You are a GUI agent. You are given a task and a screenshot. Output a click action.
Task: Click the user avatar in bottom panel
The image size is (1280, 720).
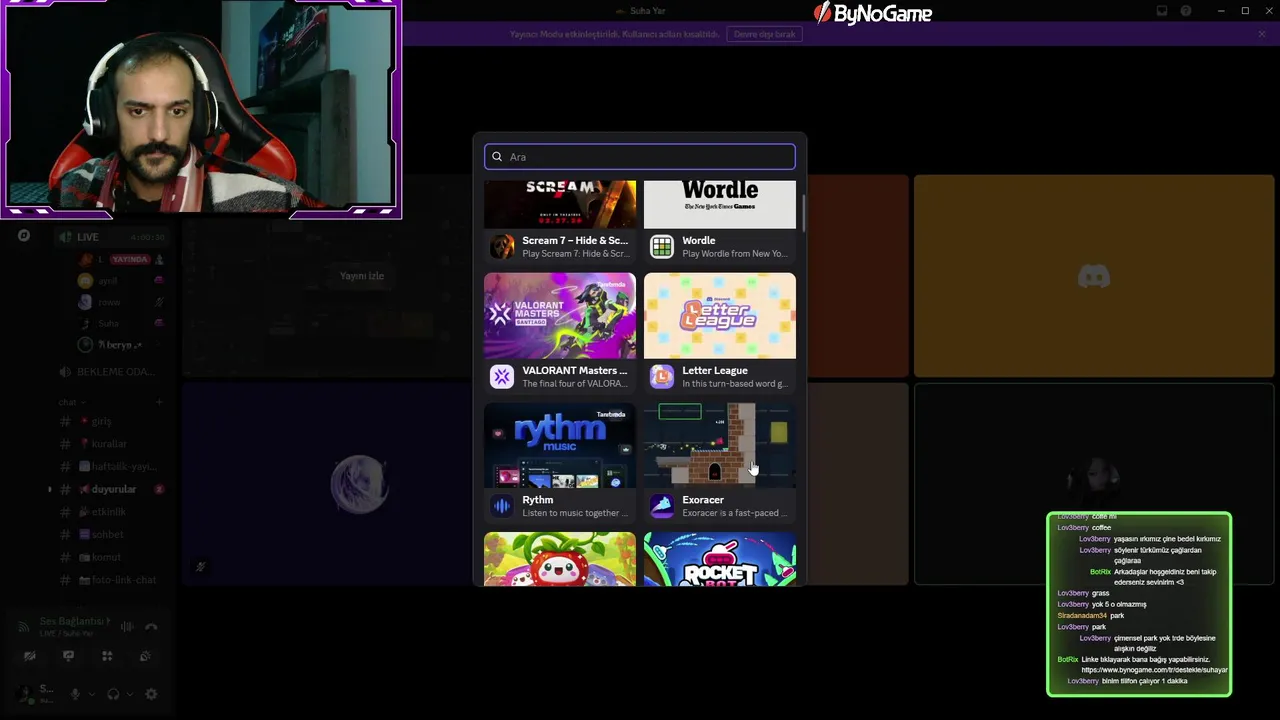coord(24,693)
